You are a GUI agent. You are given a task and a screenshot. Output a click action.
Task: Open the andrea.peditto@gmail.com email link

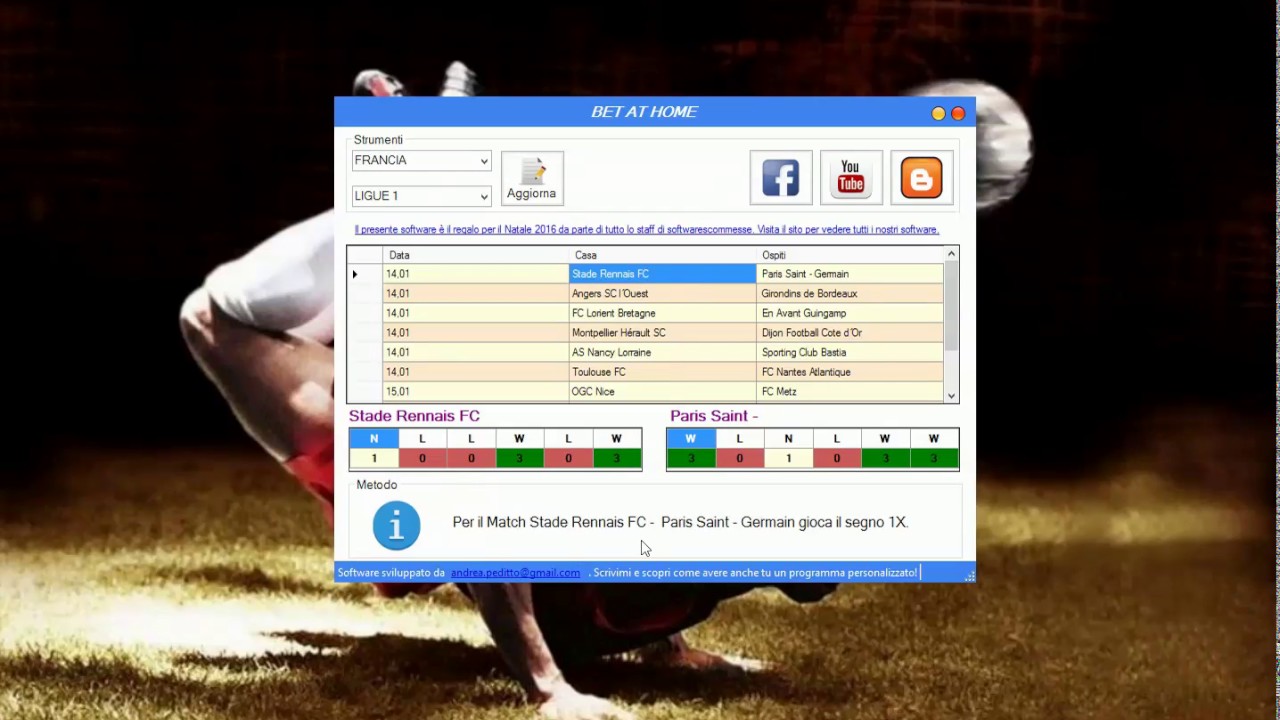pos(515,573)
